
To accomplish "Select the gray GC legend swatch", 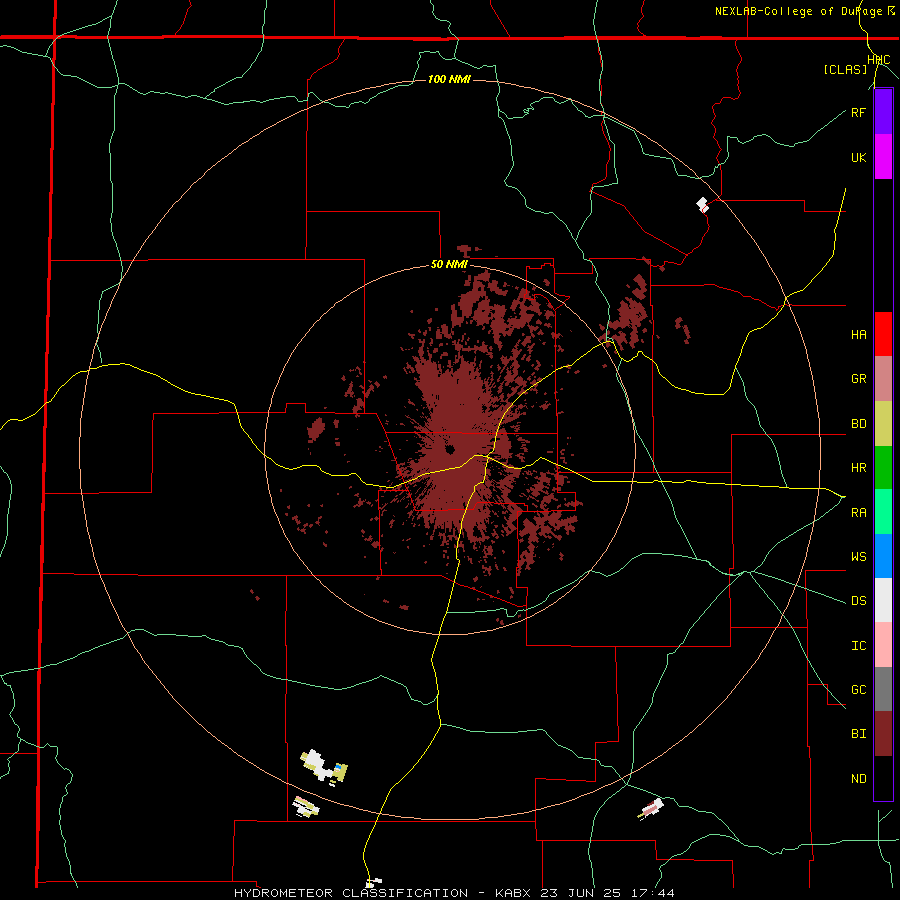I will (x=883, y=689).
